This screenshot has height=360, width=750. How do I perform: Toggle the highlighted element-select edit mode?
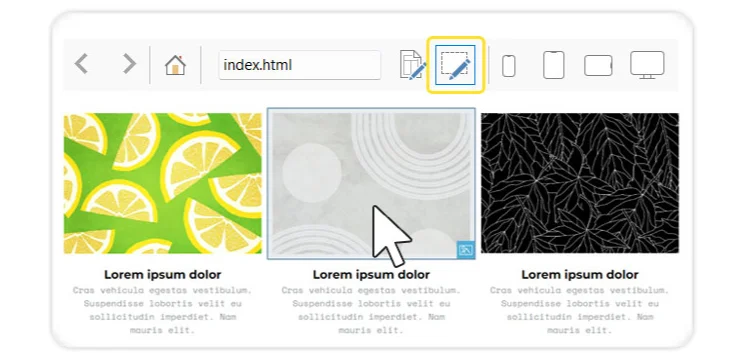[455, 65]
